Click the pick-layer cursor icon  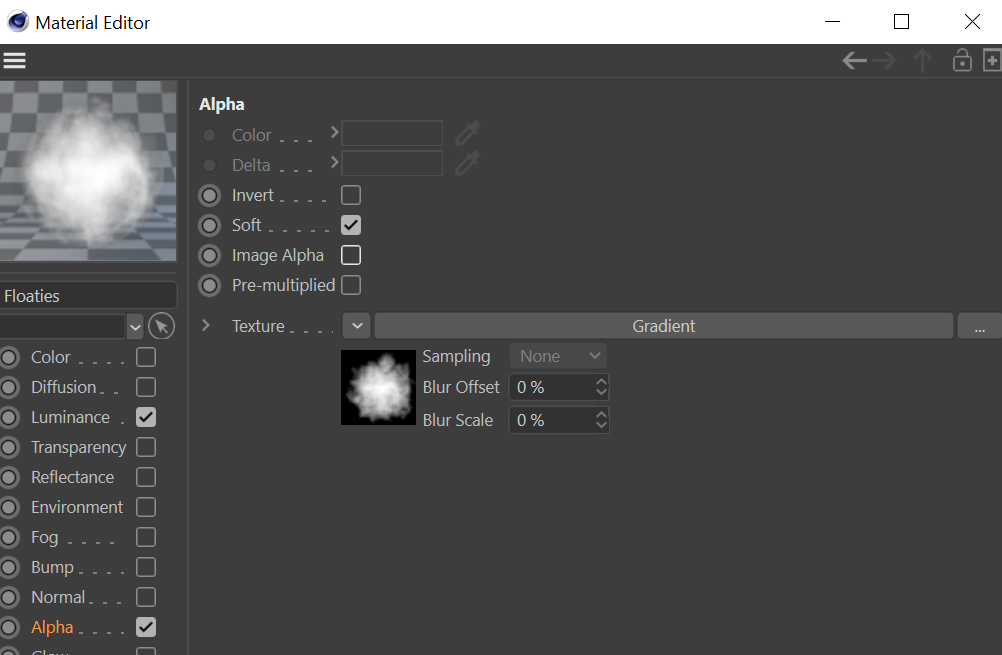pos(161,327)
